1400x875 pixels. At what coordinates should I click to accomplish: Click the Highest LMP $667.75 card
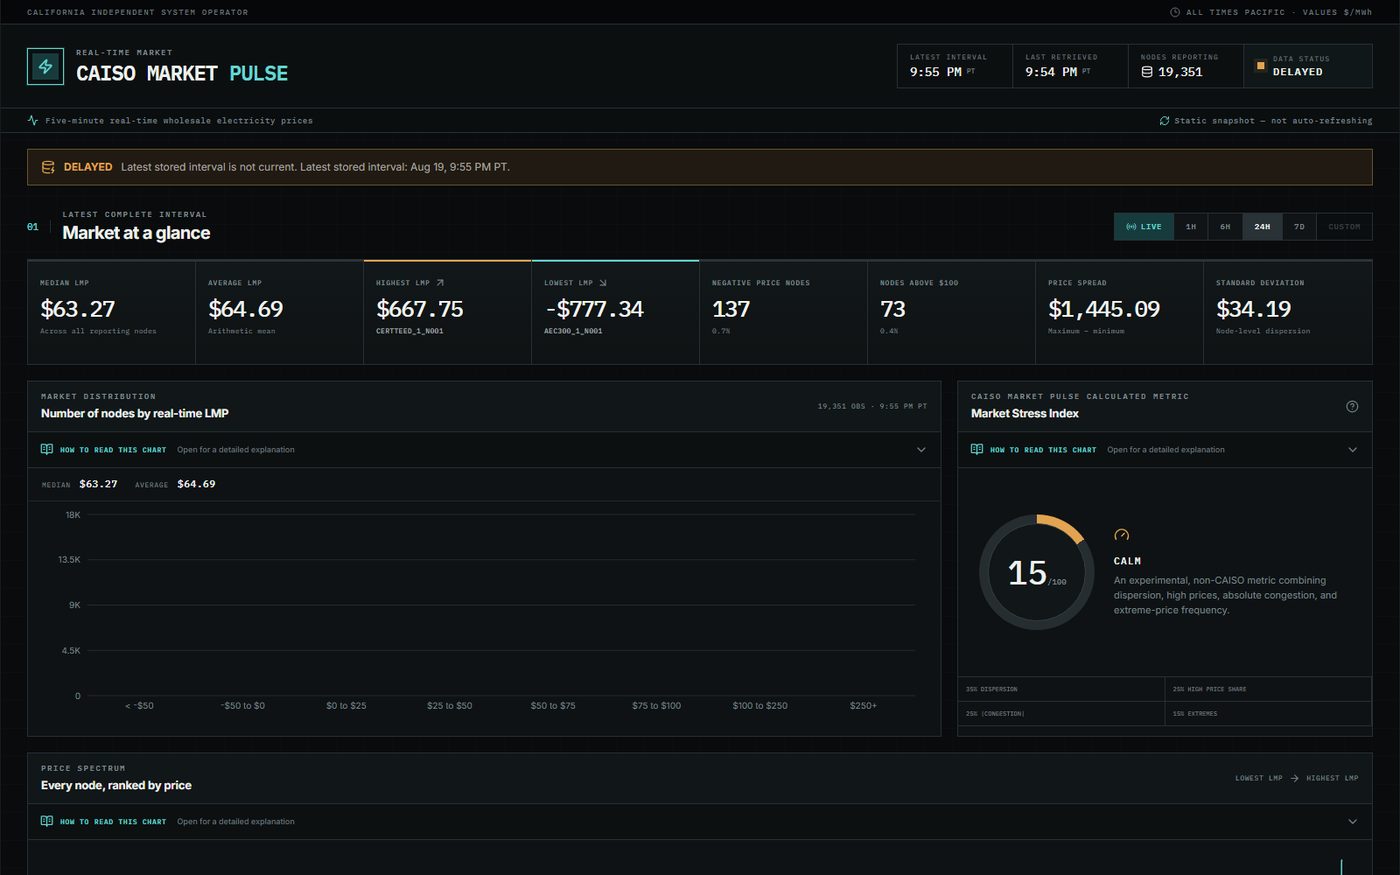pos(448,312)
